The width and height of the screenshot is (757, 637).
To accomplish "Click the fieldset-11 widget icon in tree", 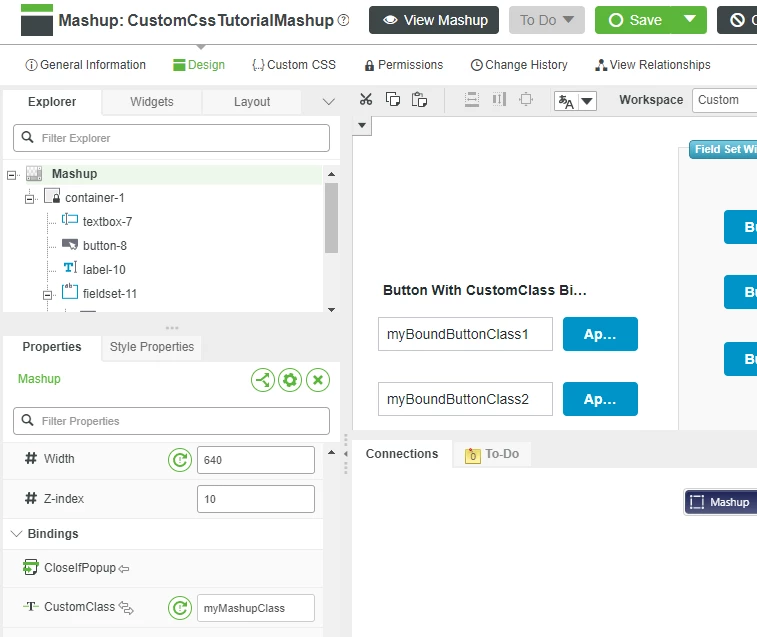I will click(70, 292).
